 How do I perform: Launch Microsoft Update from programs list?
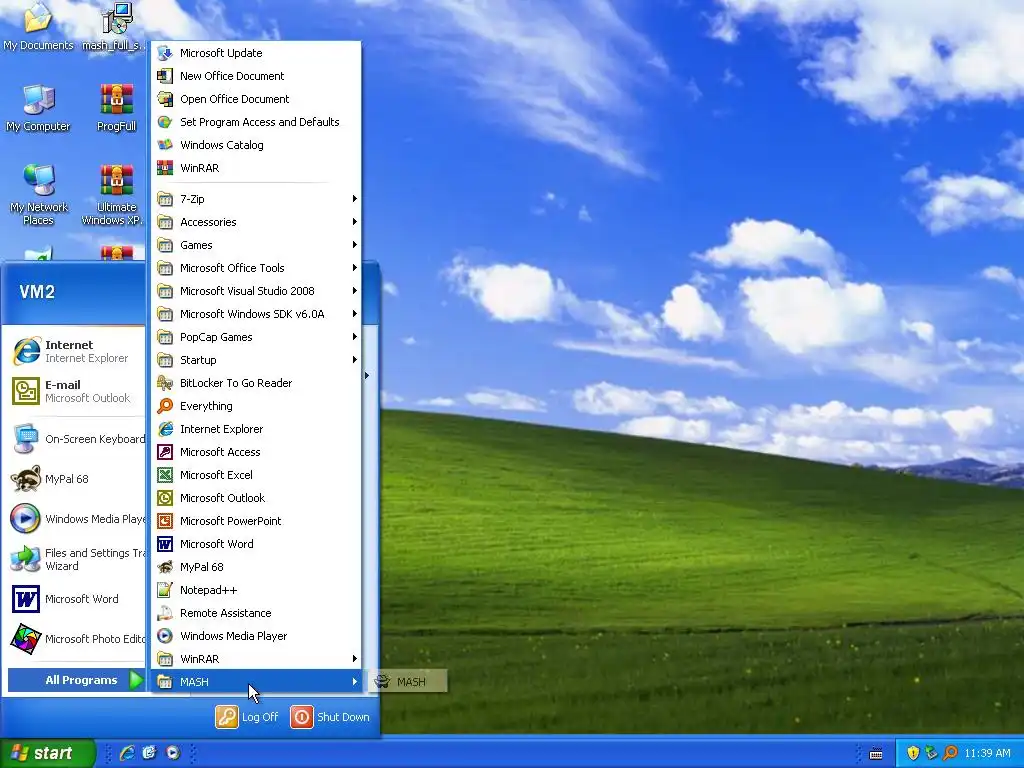[256, 53]
